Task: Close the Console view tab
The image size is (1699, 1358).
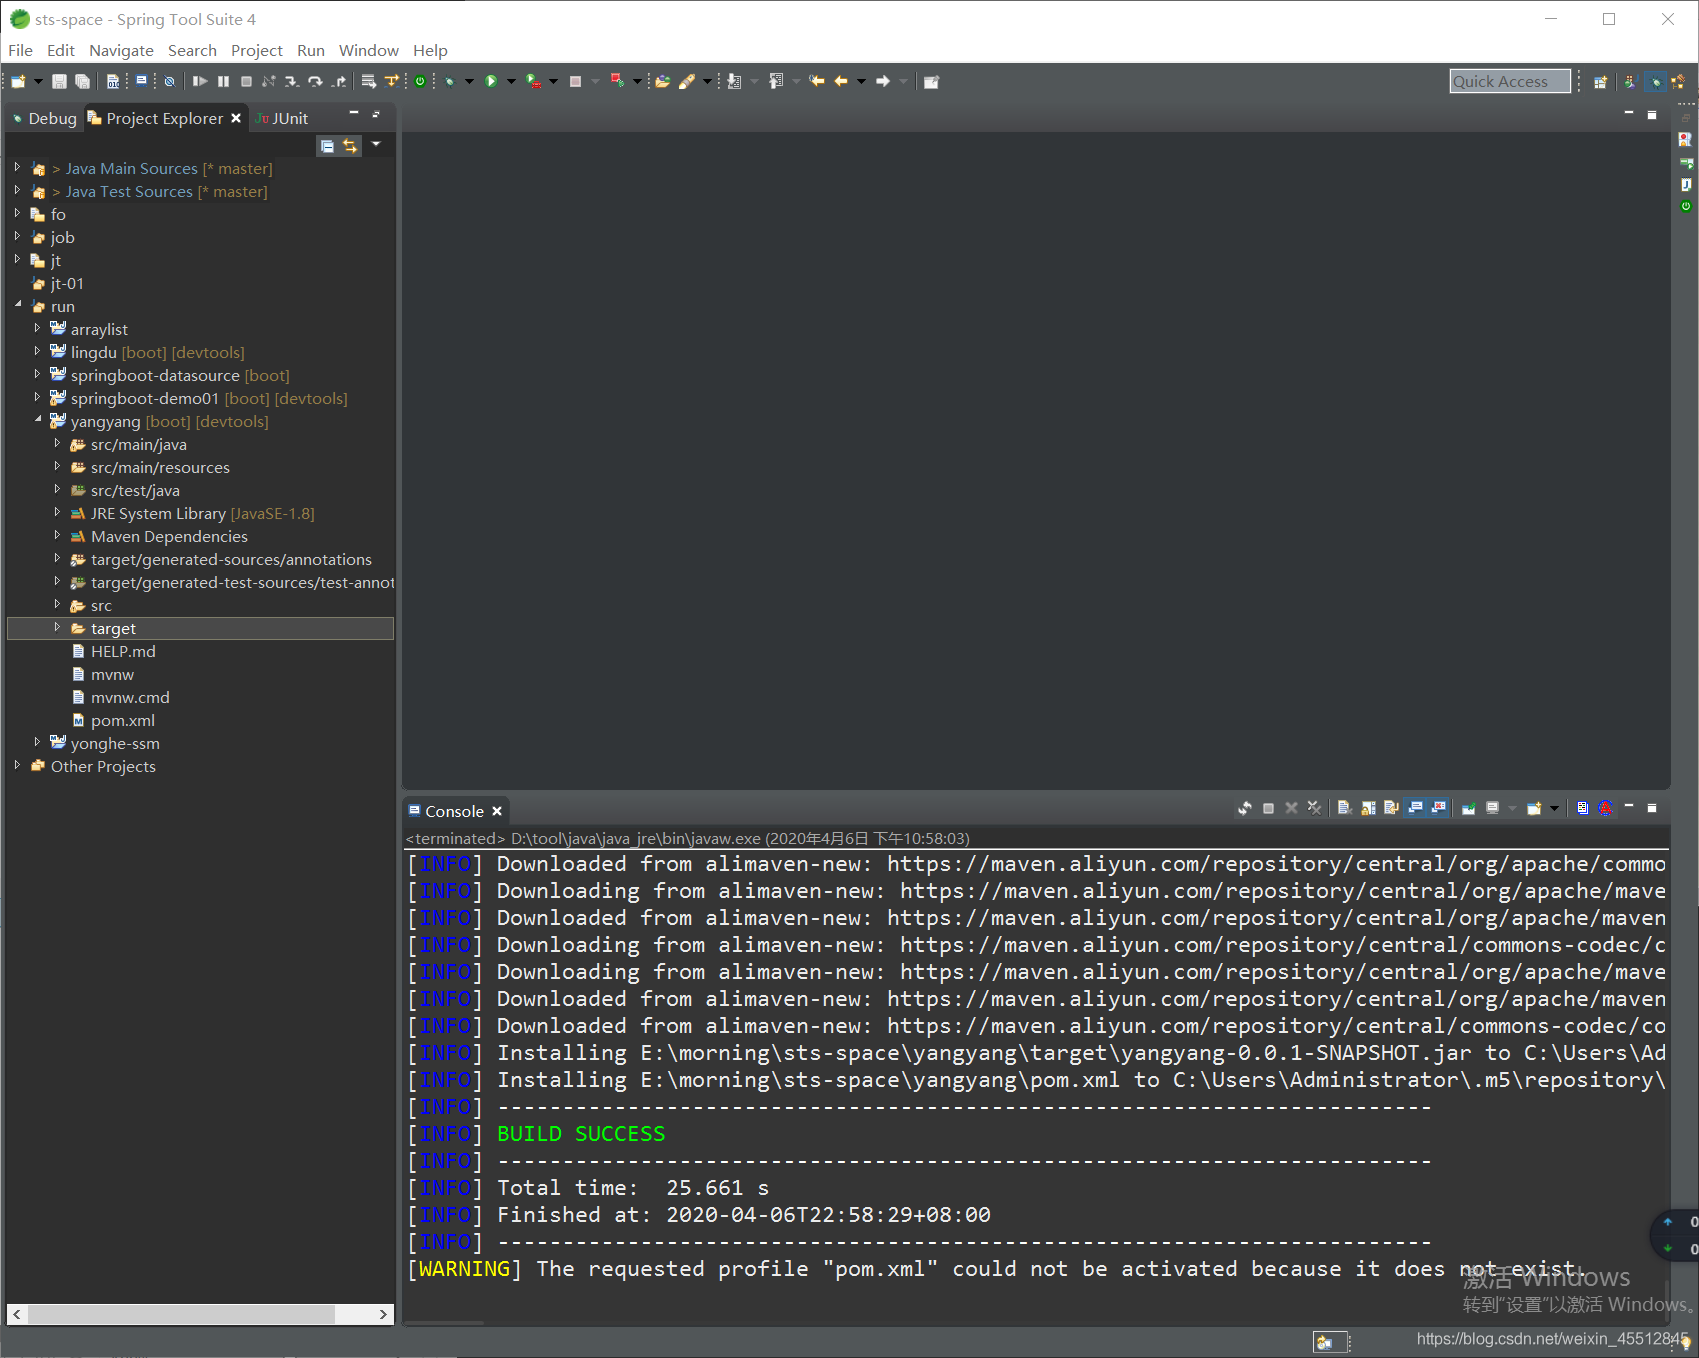Action: click(497, 811)
